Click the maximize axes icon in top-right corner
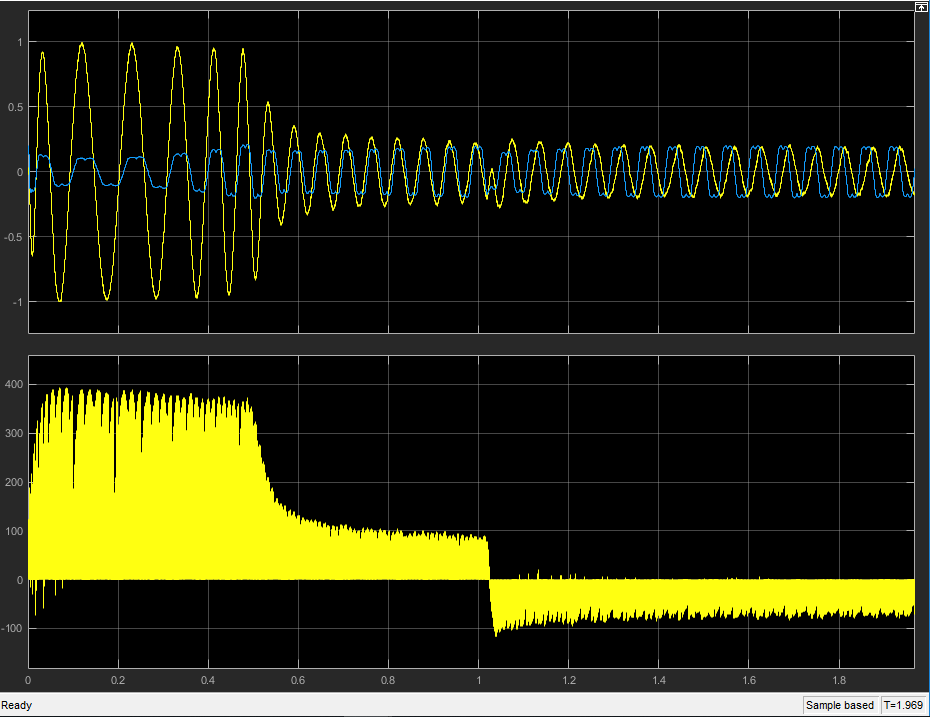 (x=921, y=6)
